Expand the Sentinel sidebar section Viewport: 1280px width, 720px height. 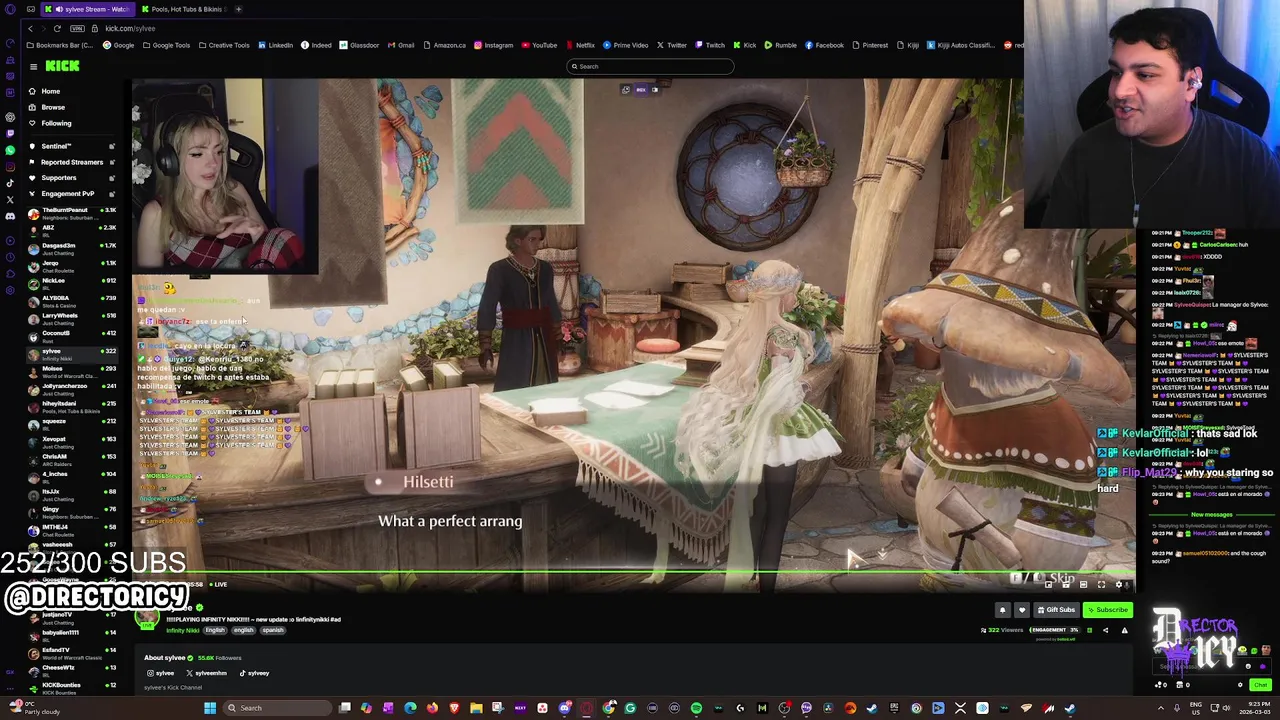tap(70, 146)
